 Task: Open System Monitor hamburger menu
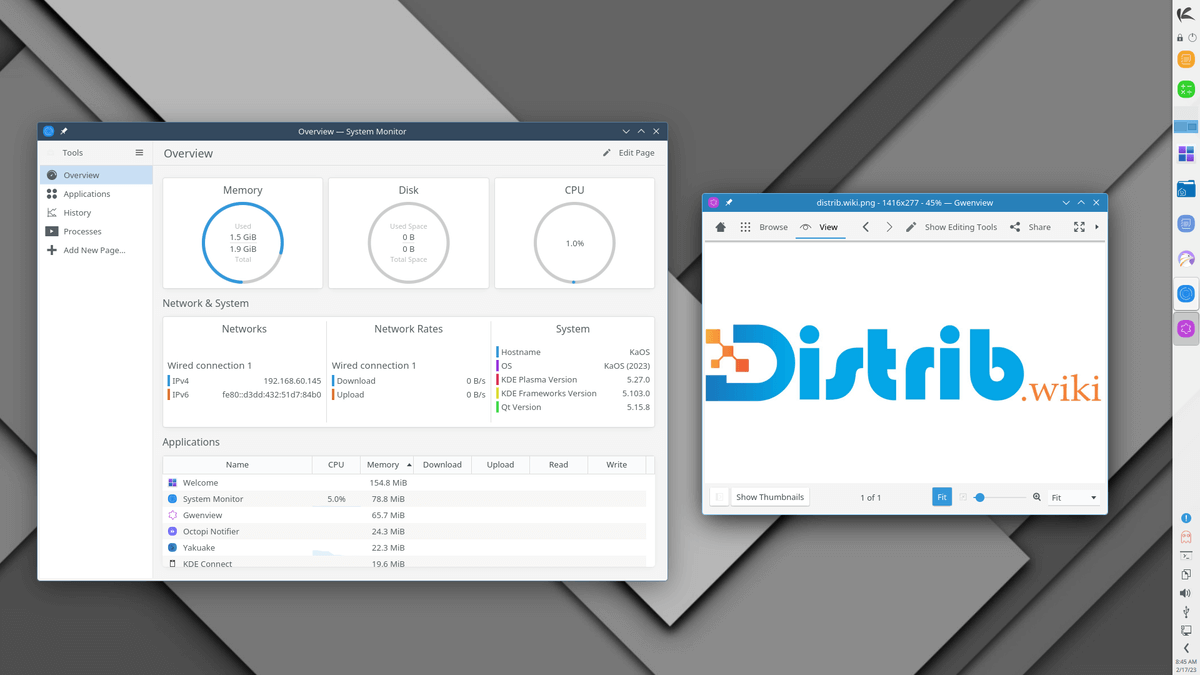coord(139,153)
